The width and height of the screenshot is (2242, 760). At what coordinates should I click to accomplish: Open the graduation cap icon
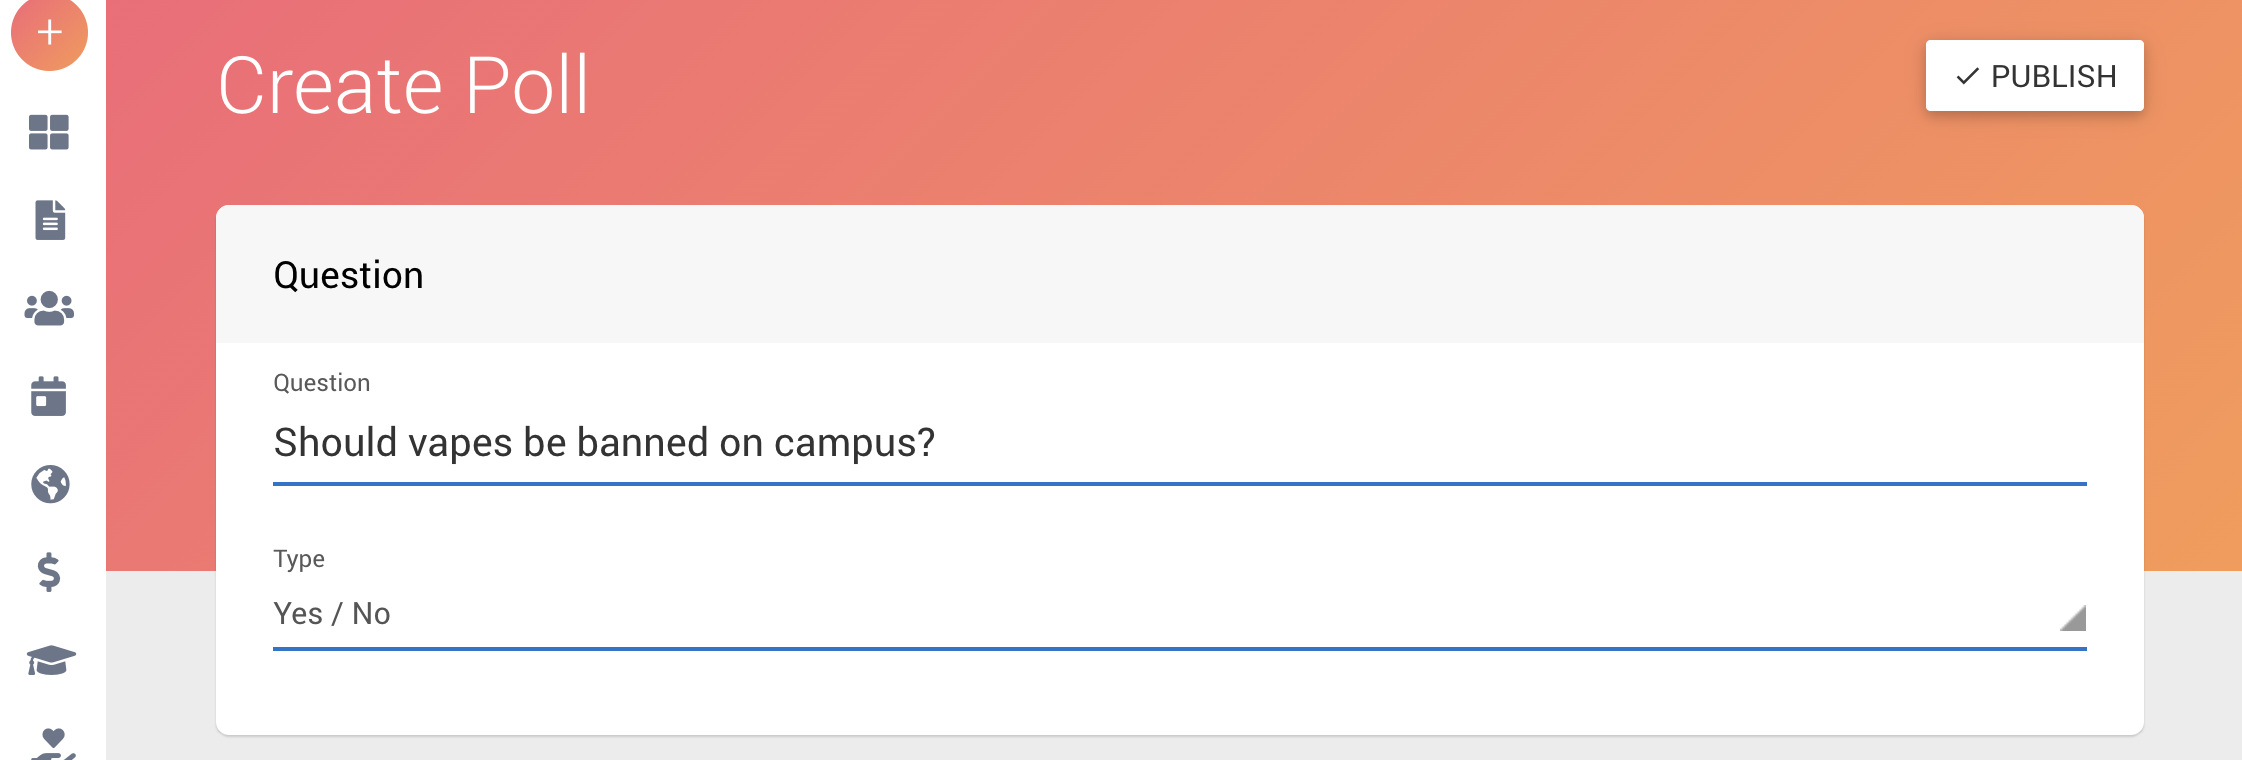pos(50,660)
